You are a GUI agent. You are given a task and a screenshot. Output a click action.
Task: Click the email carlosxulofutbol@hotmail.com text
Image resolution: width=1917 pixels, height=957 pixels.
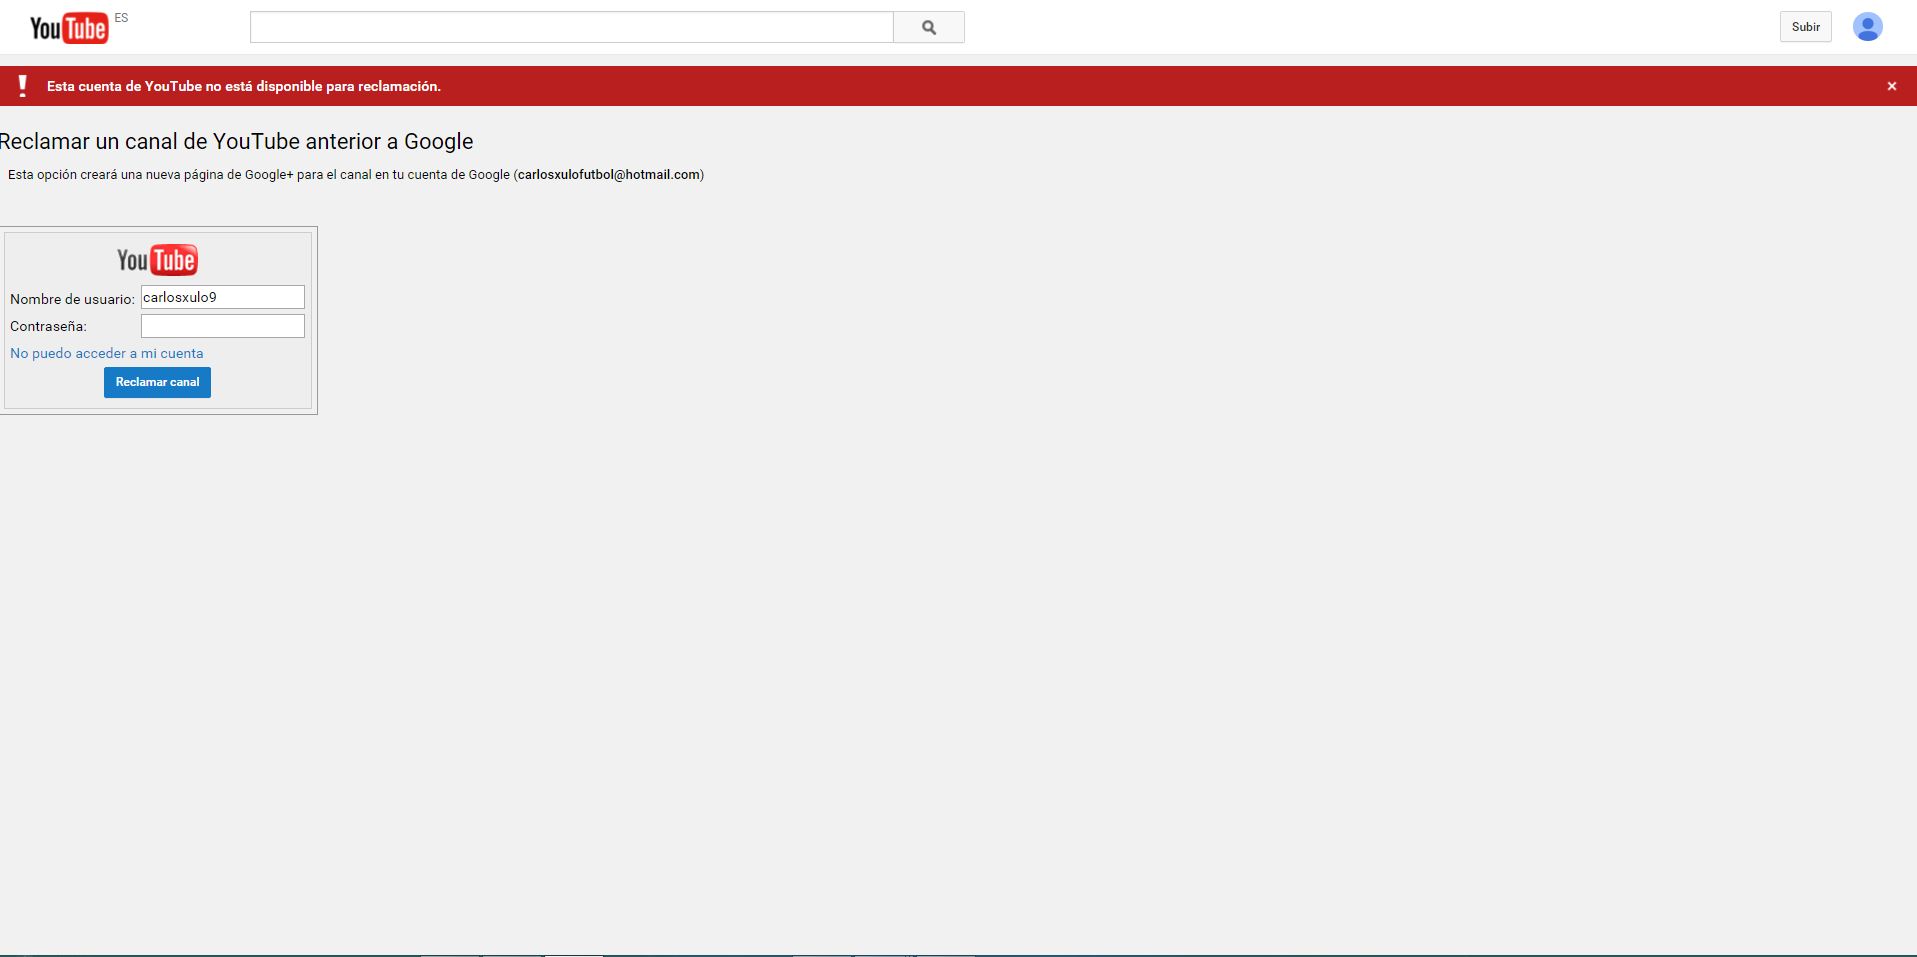[609, 175]
